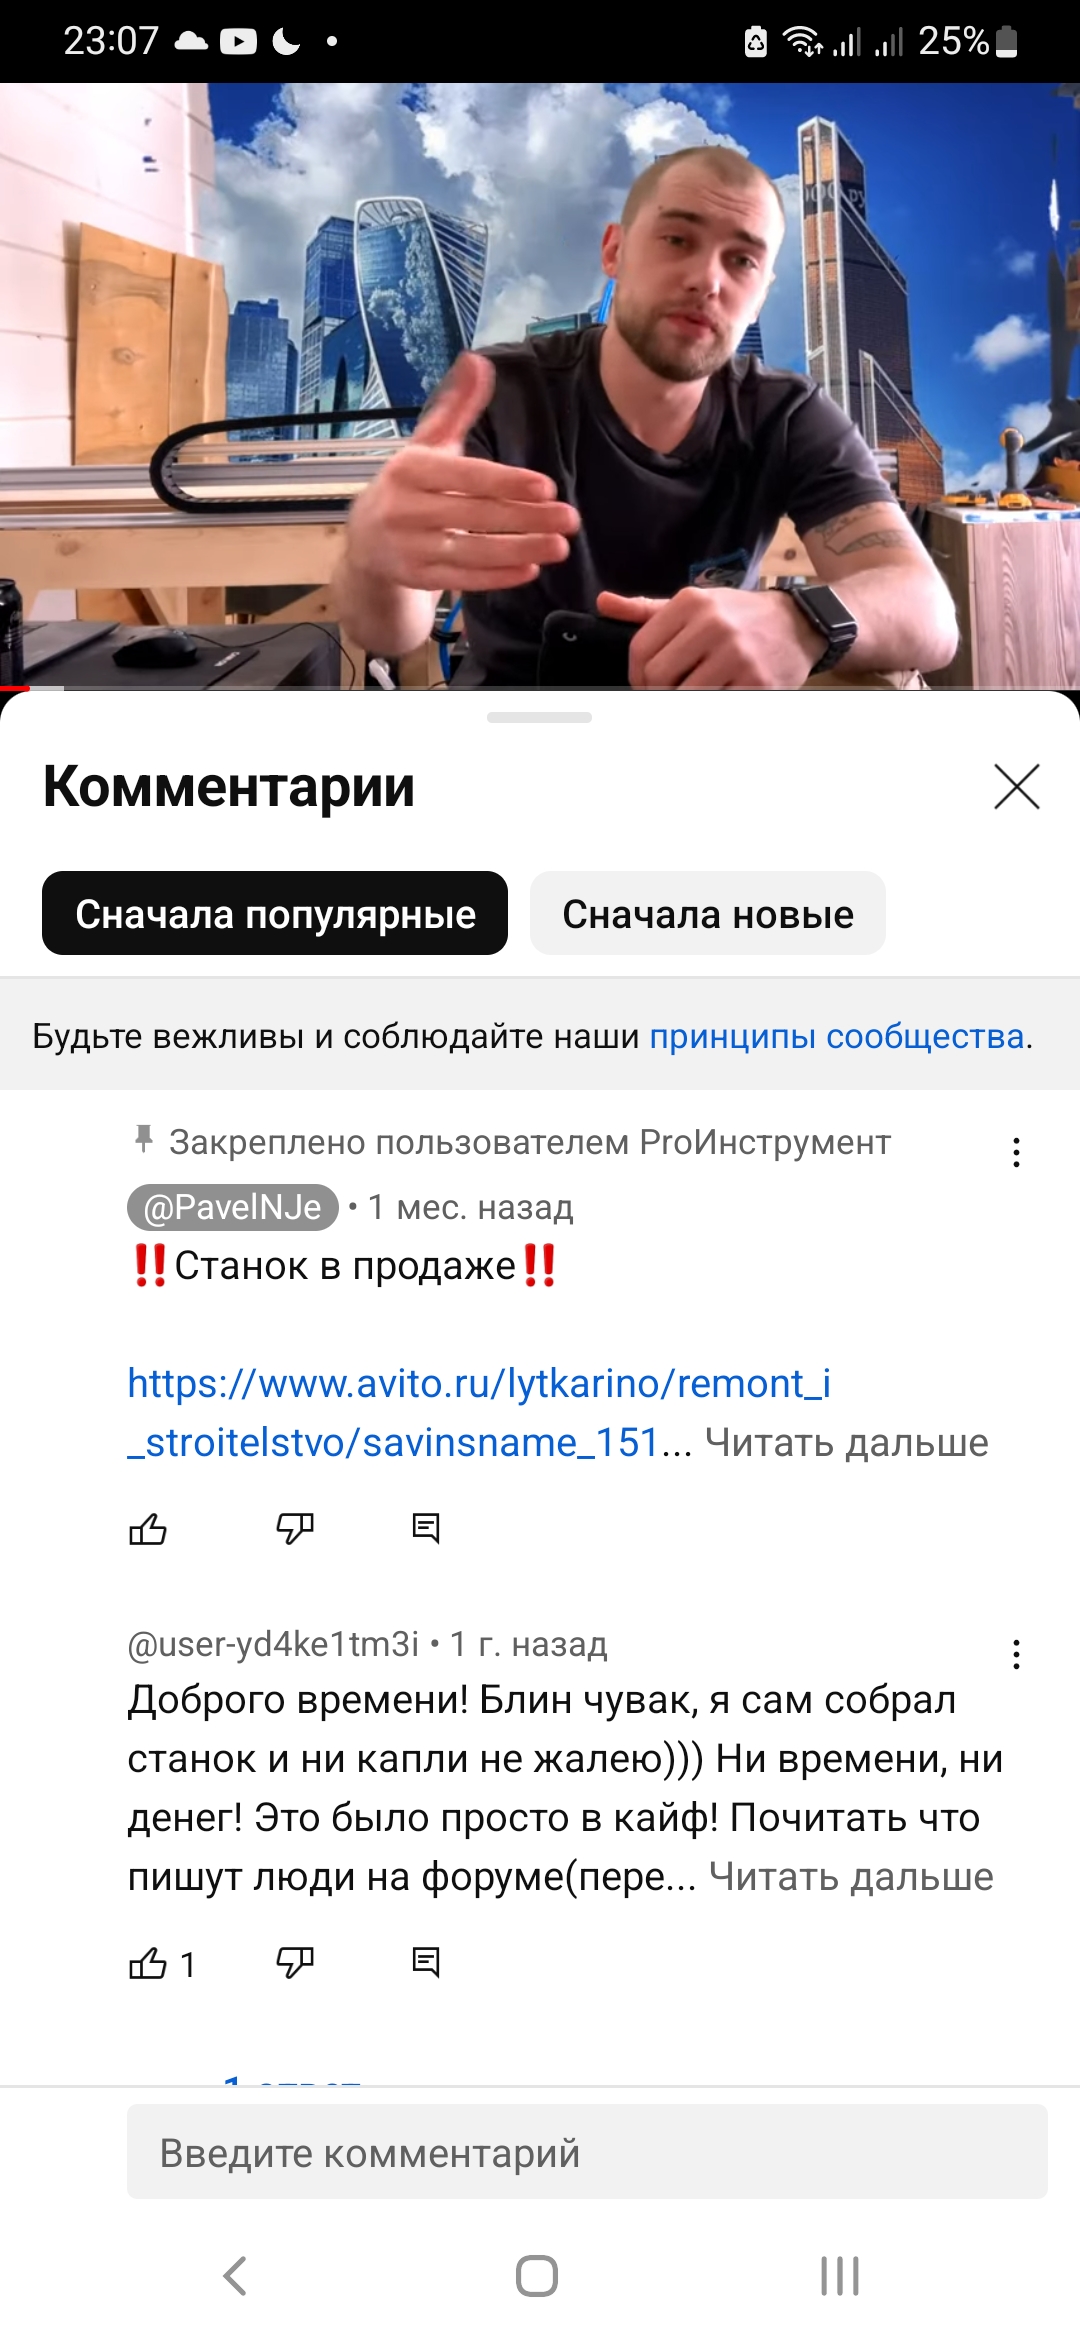Tap the comments panel drag handle
This screenshot has width=1080, height=2340.
click(539, 717)
